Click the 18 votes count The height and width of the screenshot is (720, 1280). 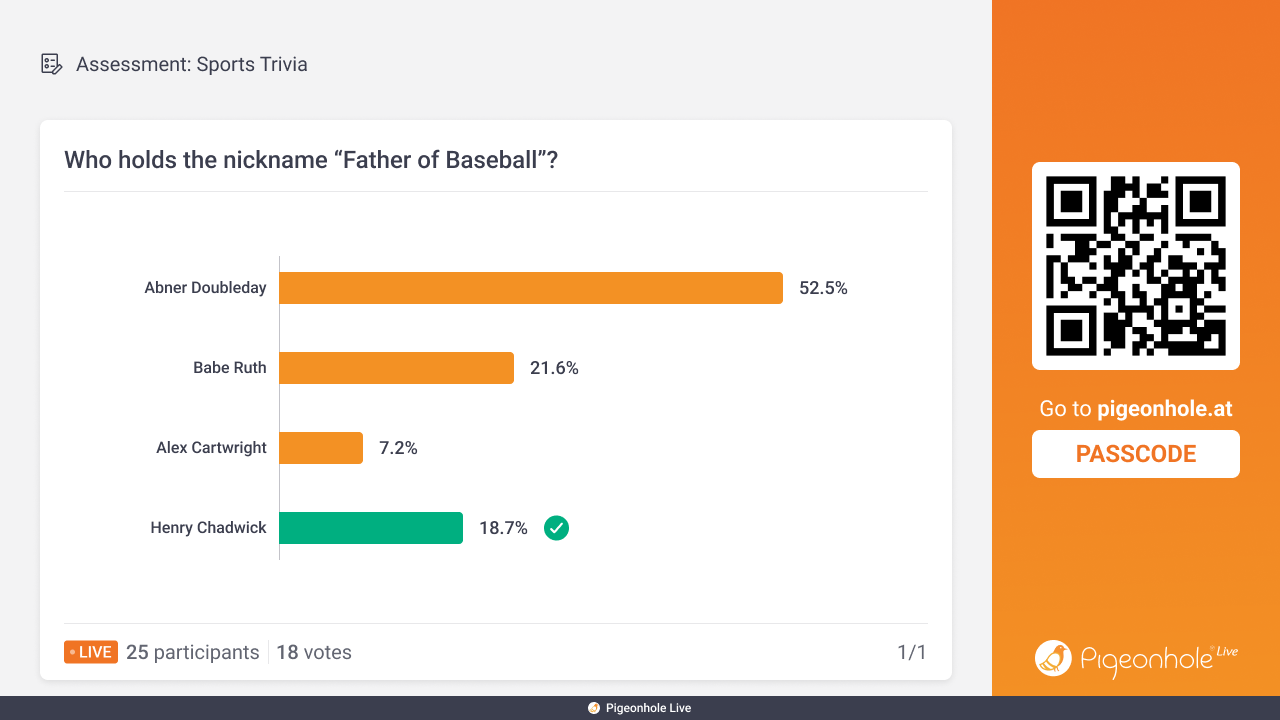click(314, 652)
